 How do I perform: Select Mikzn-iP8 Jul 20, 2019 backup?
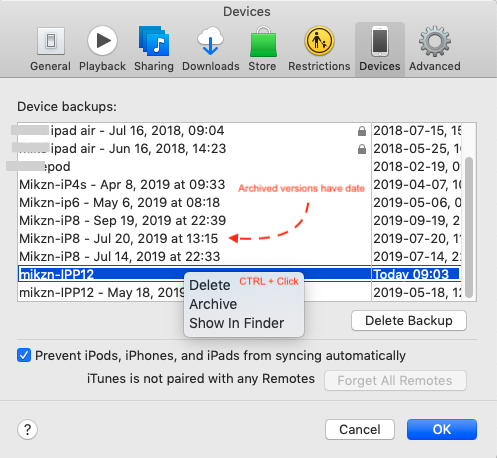point(194,238)
